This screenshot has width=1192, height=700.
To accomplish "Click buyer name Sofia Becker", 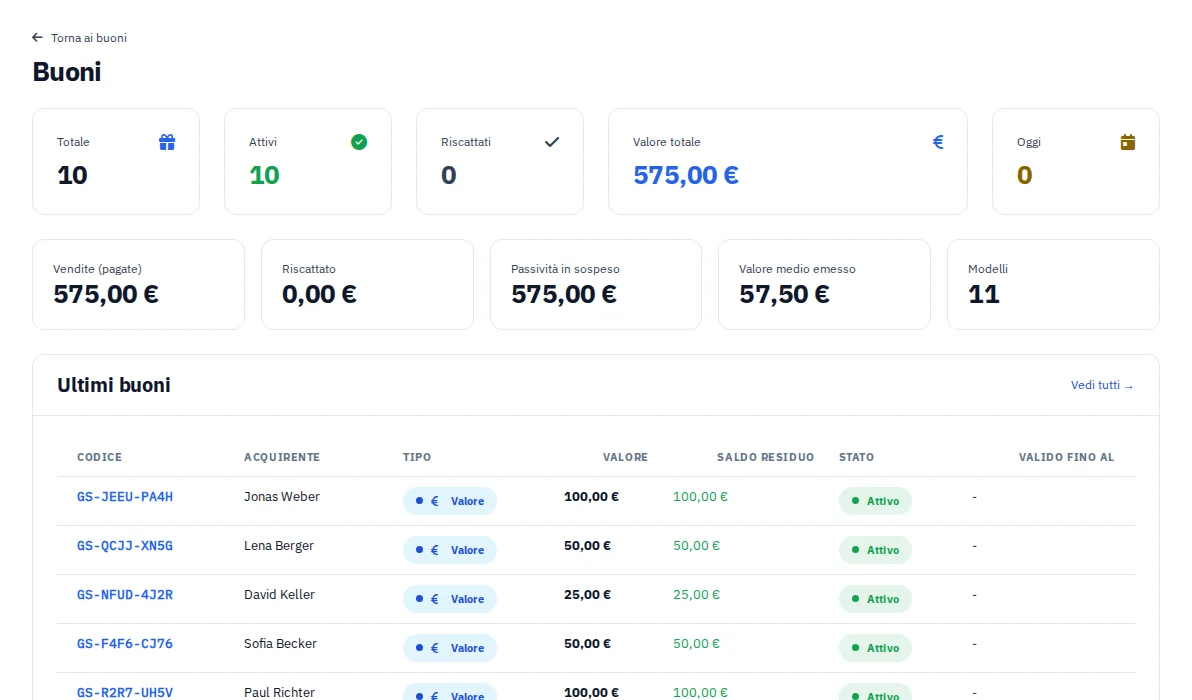I will tap(281, 644).
